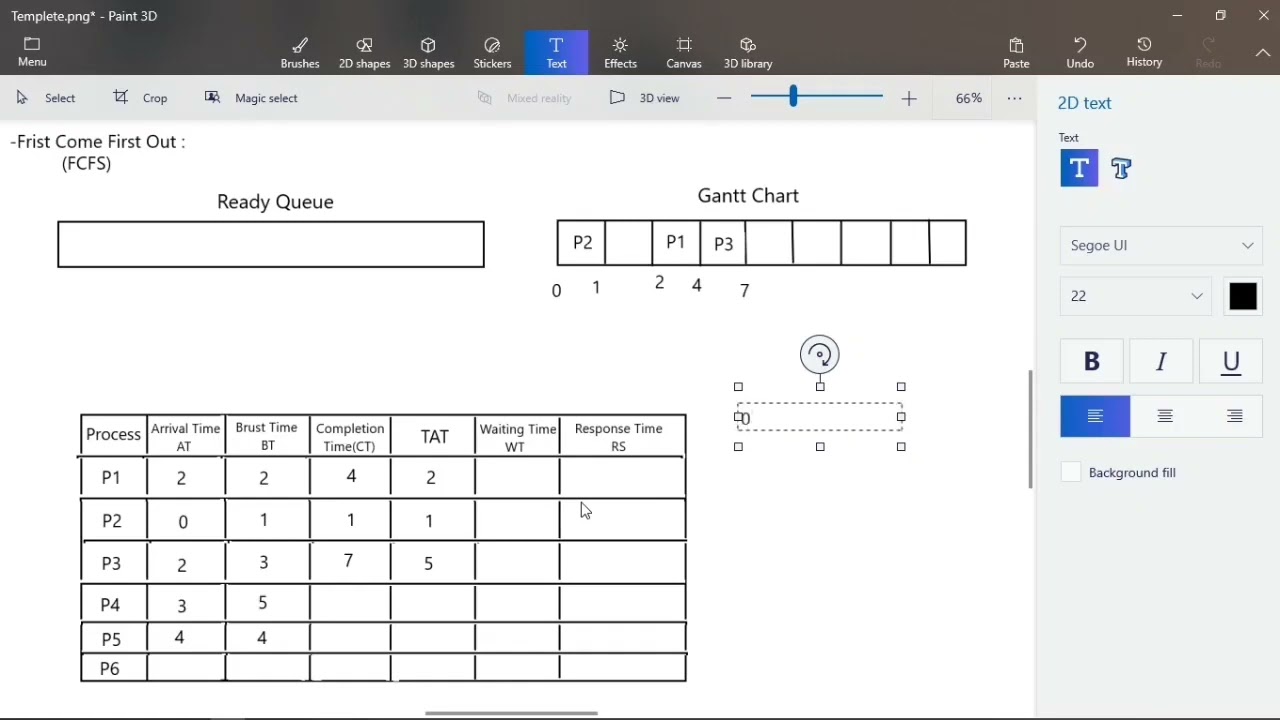The height and width of the screenshot is (720, 1280).
Task: Enable the Background fill checkbox
Action: click(1071, 473)
